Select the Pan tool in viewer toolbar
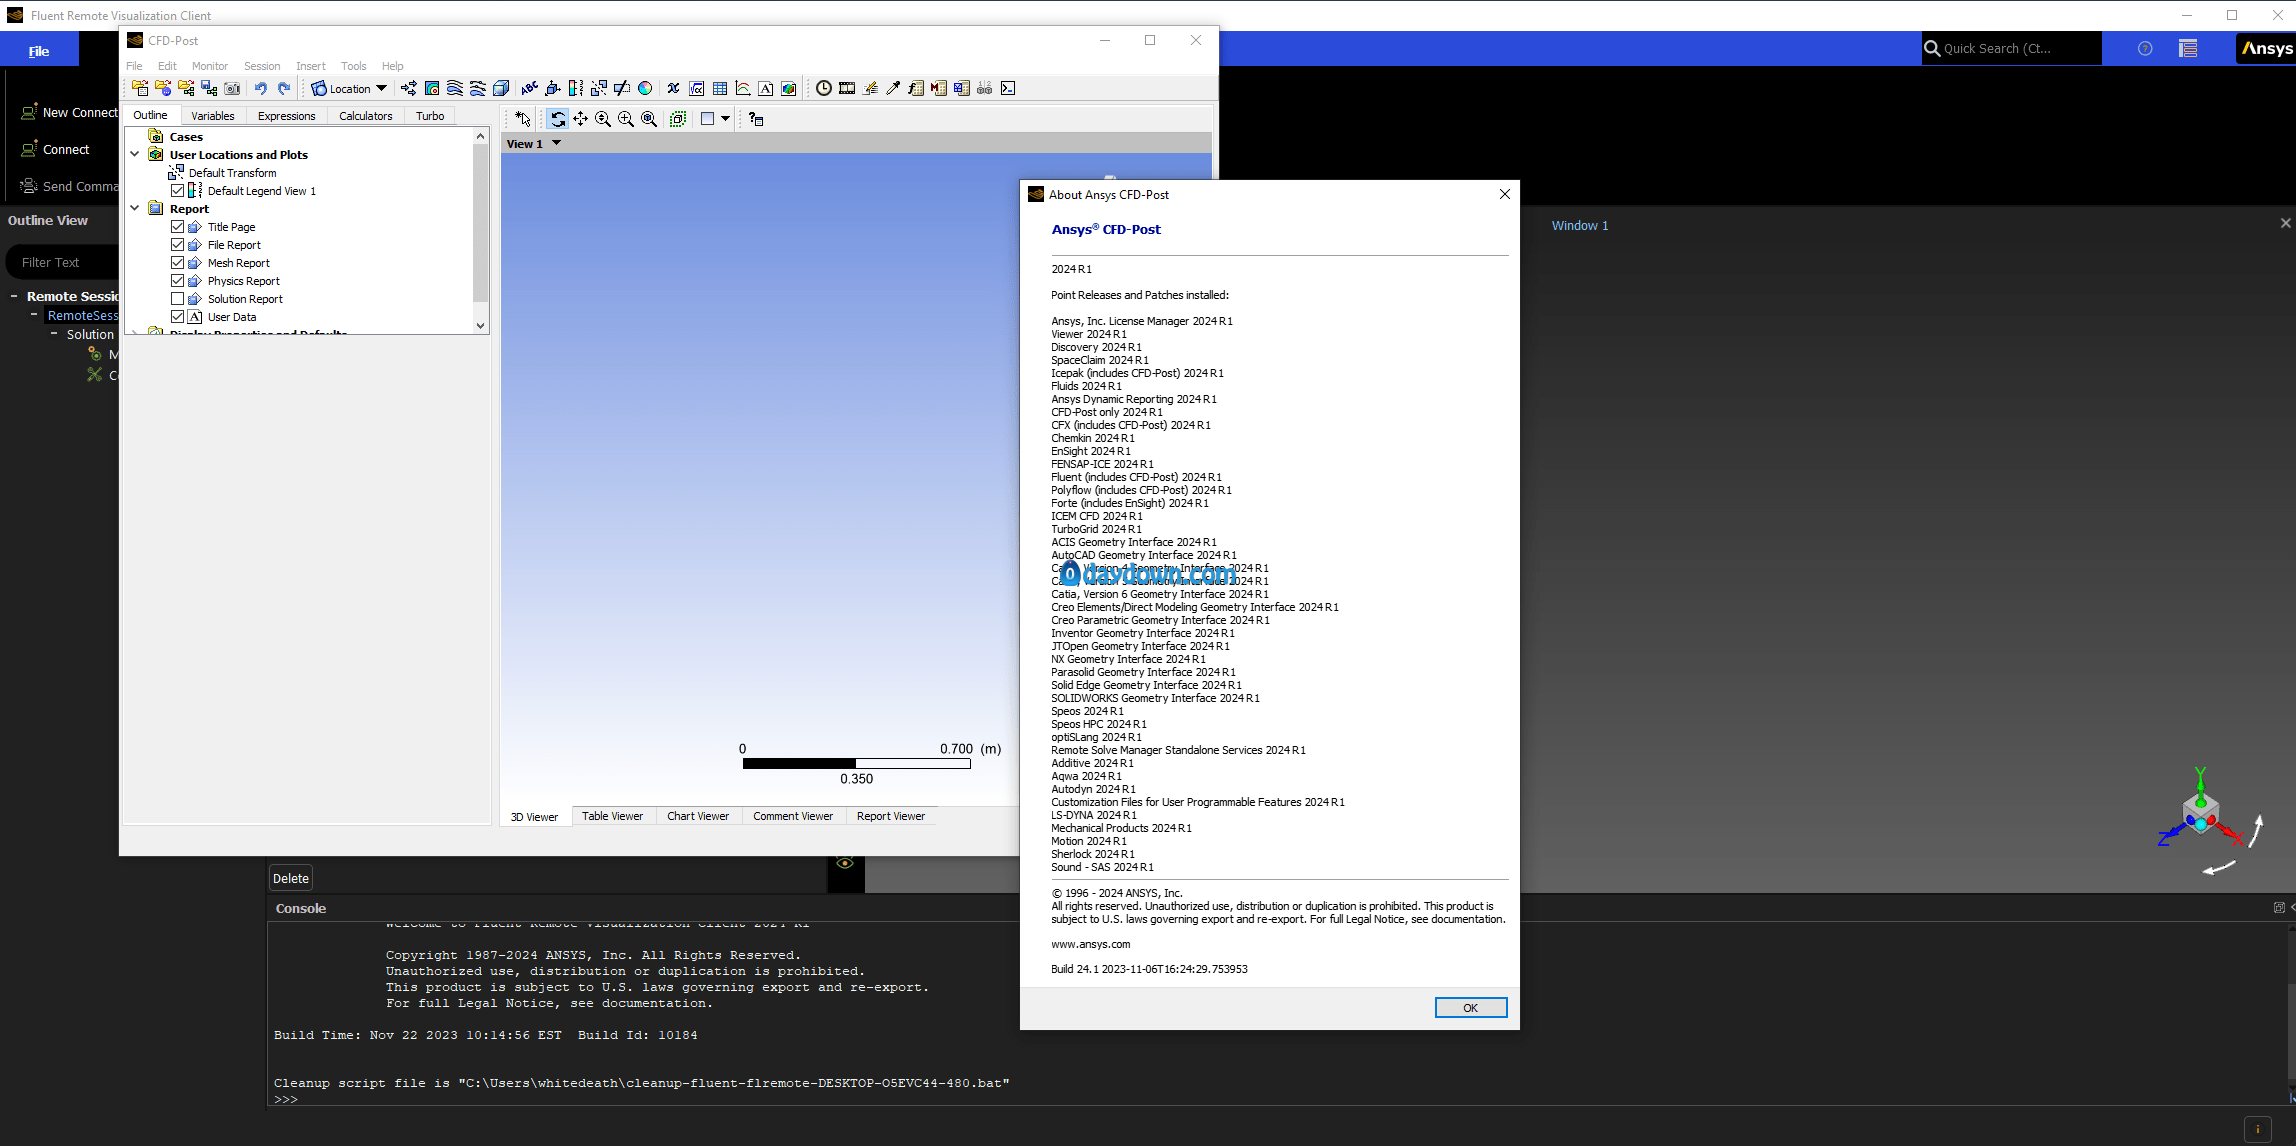Viewport: 2296px width, 1146px height. pyautogui.click(x=580, y=119)
